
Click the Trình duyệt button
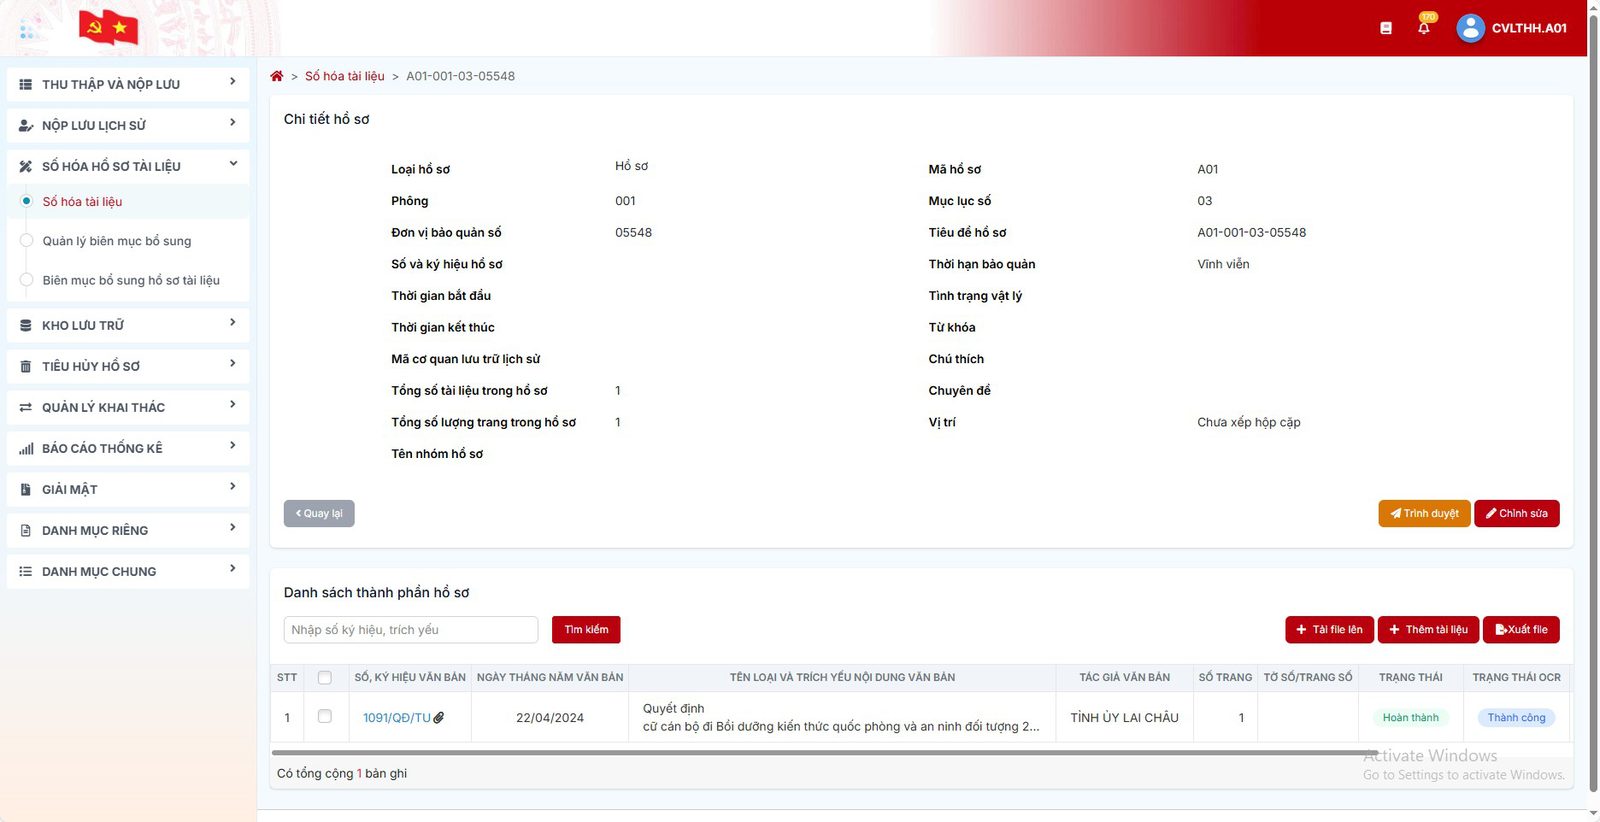[x=1424, y=514]
